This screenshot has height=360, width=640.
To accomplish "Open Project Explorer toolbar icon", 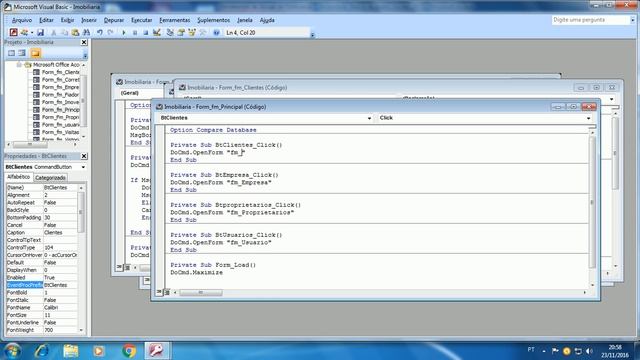I will [x=170, y=32].
